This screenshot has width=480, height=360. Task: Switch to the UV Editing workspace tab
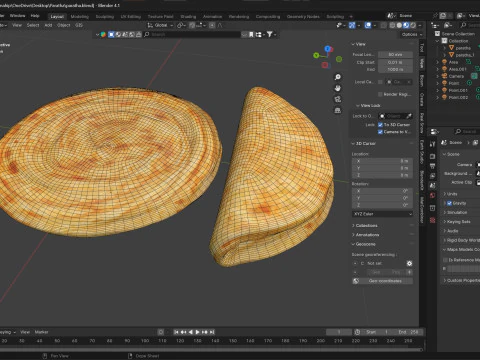point(131,16)
